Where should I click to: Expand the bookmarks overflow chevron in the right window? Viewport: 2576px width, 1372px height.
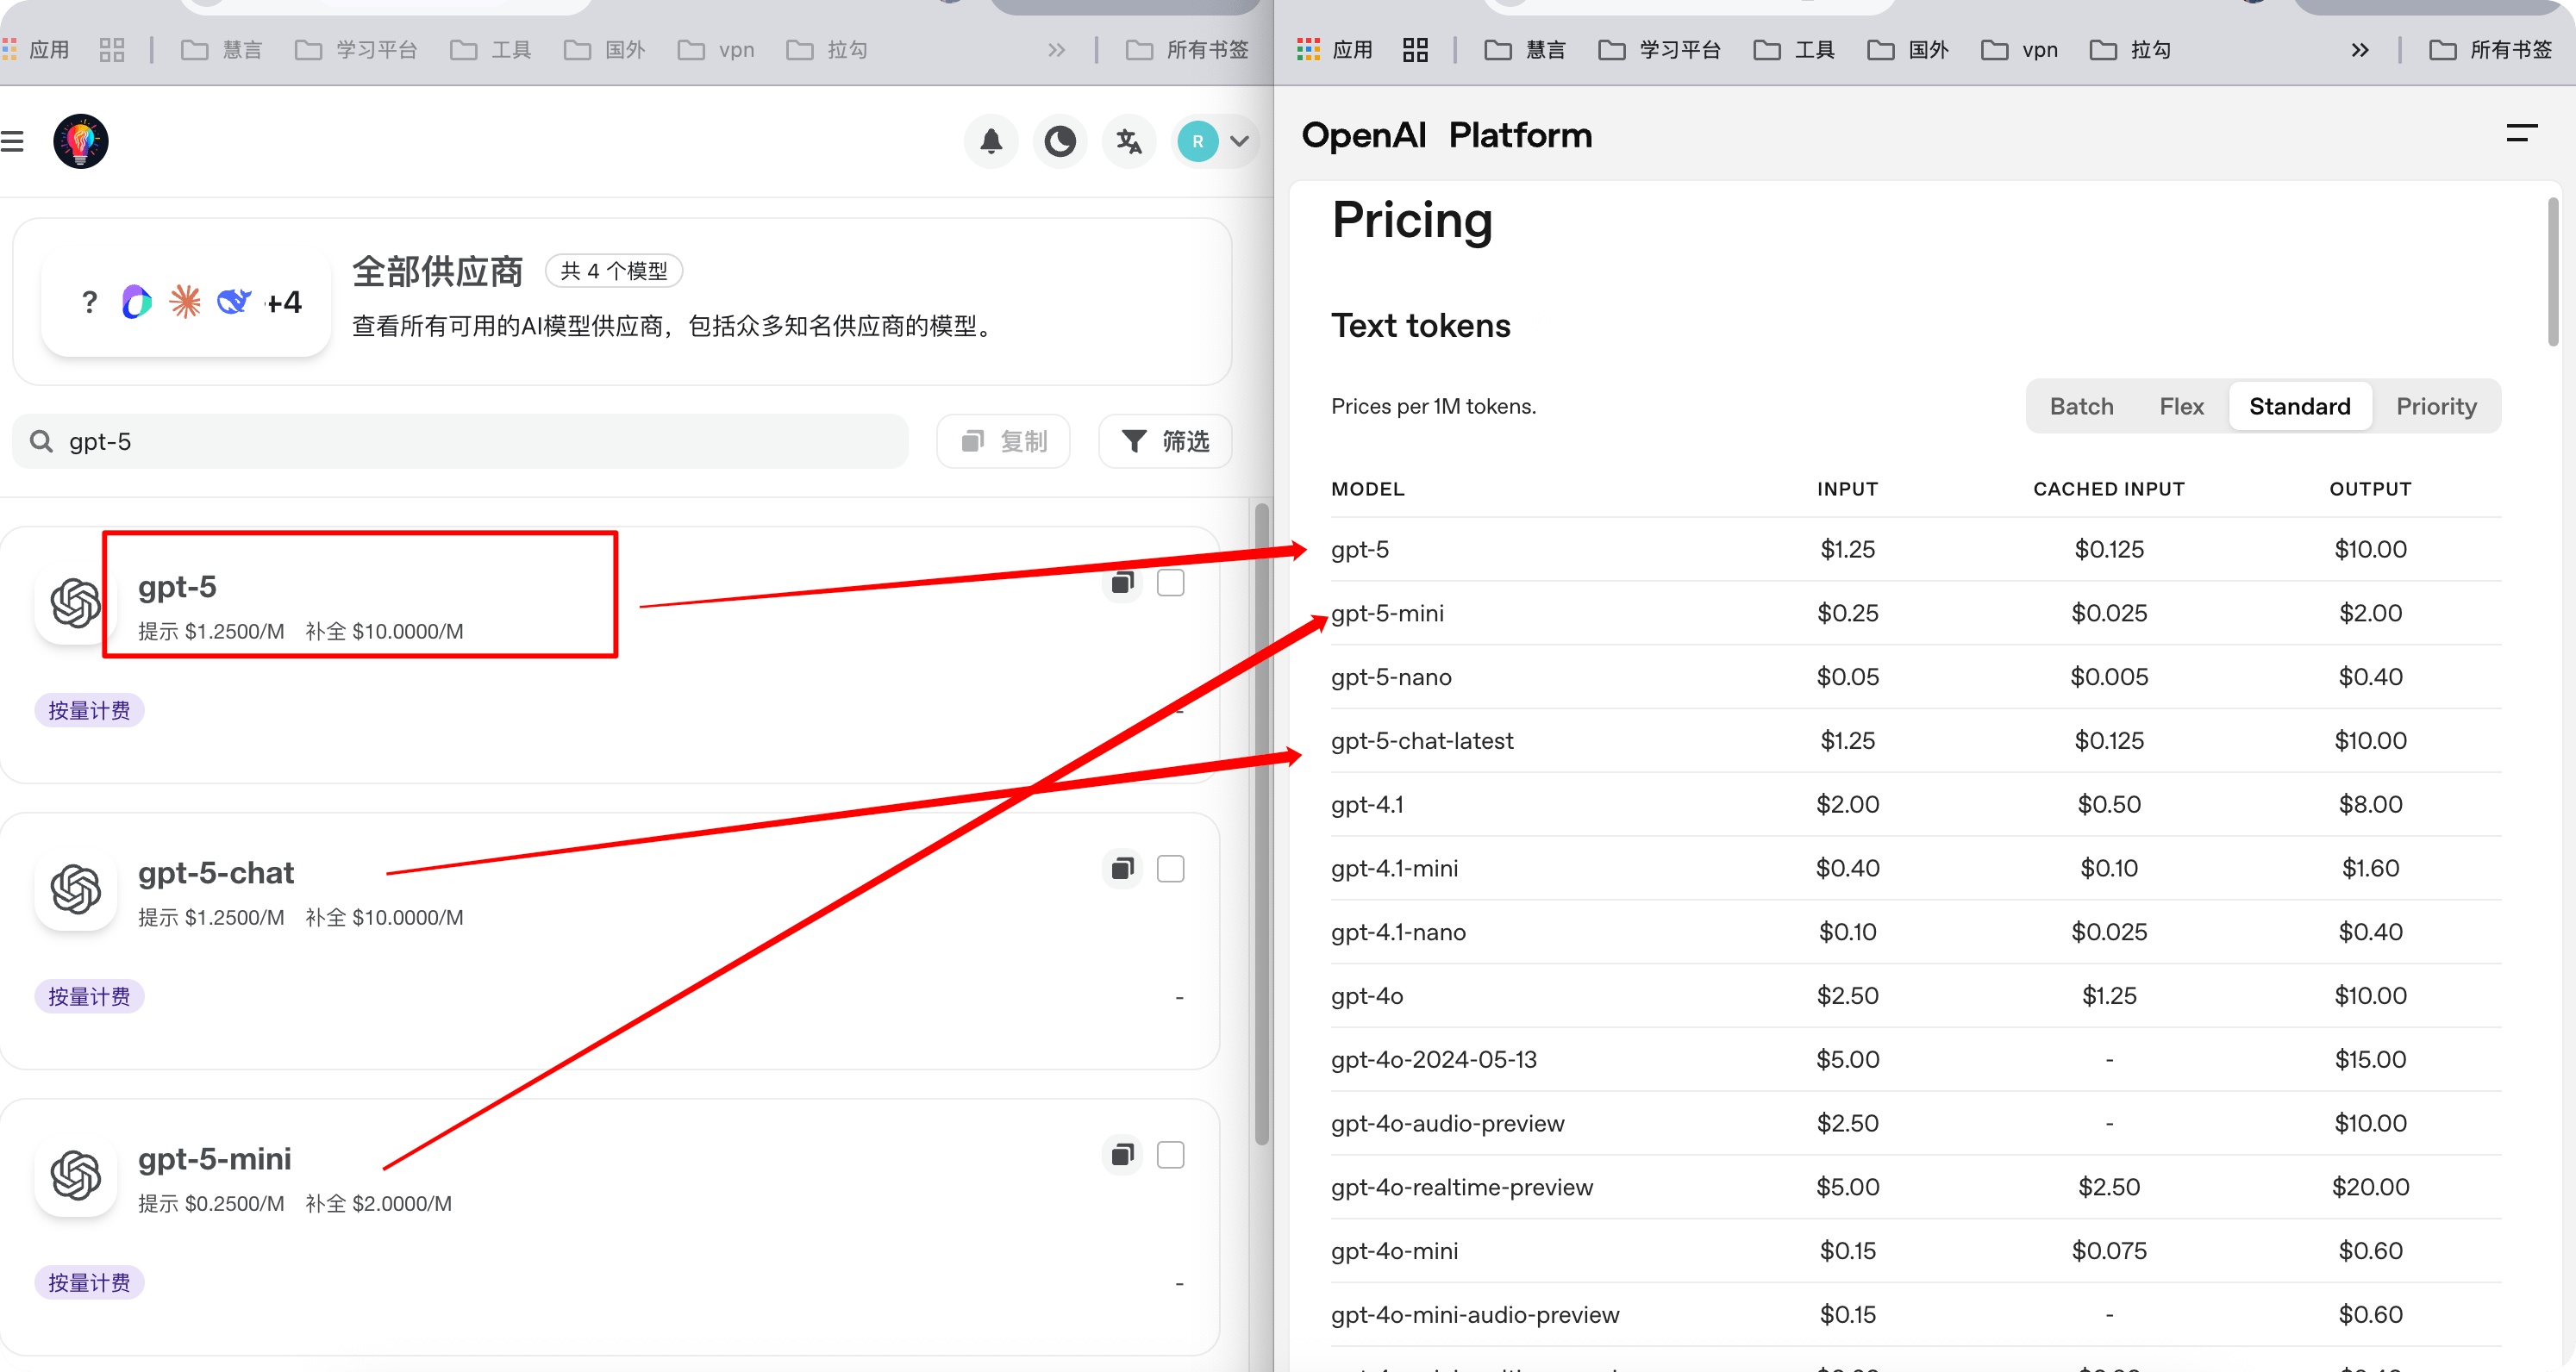pyautogui.click(x=2360, y=50)
